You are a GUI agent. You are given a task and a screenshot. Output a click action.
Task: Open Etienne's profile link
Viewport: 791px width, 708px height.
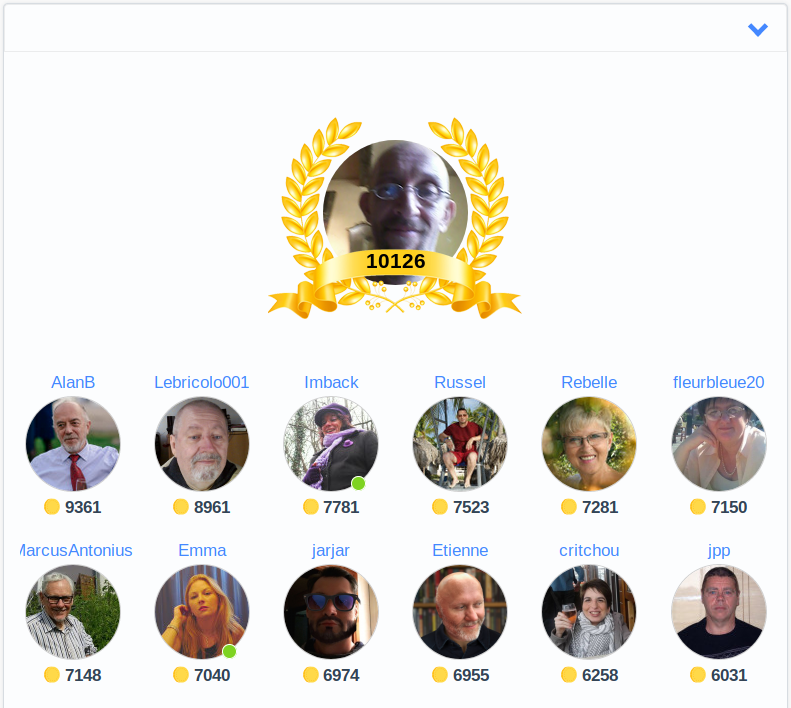pos(460,550)
